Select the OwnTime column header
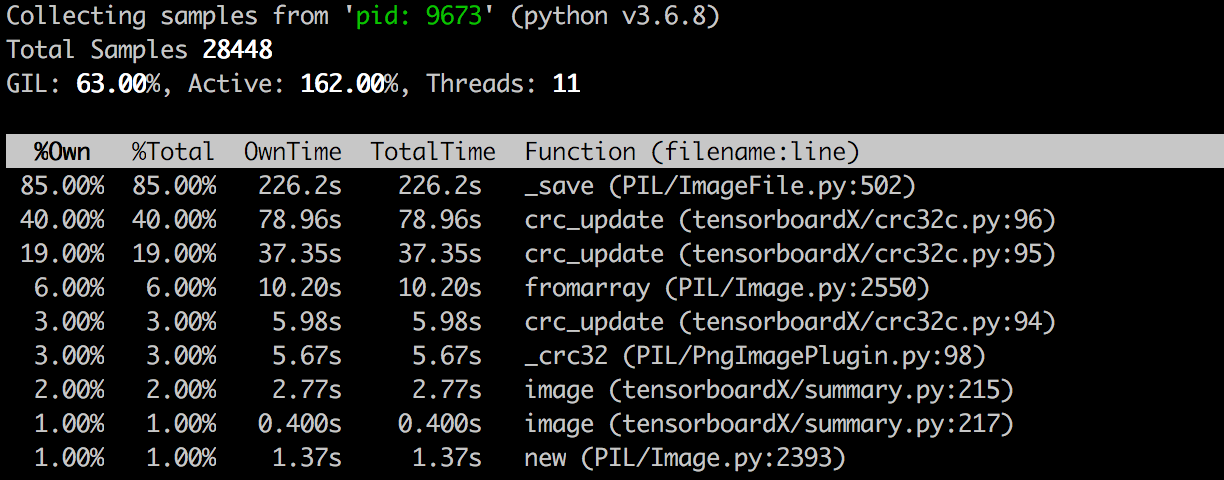1224x480 pixels. [x=293, y=152]
